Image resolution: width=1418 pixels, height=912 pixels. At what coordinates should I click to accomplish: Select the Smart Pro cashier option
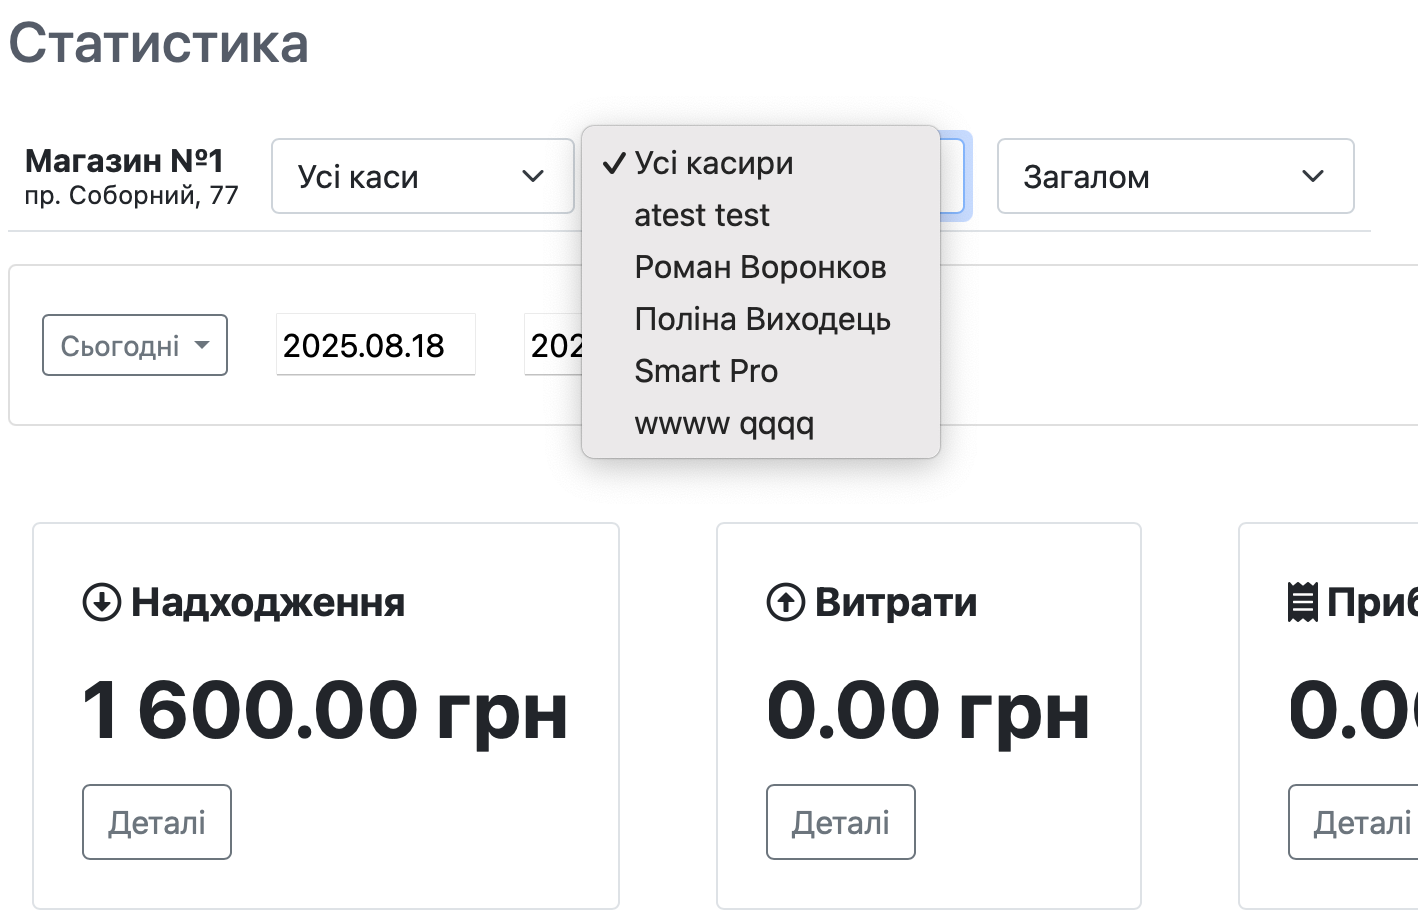tap(706, 371)
